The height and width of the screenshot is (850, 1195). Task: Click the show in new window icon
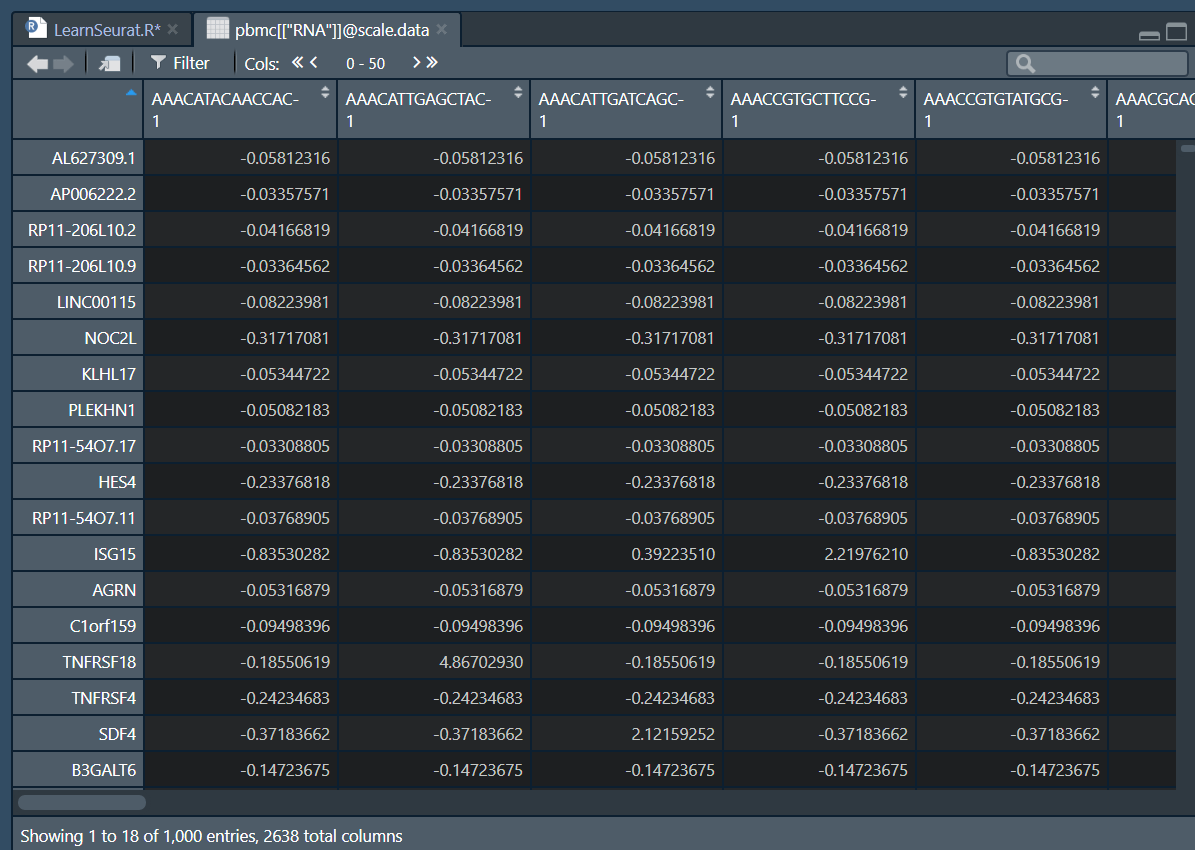coord(110,63)
